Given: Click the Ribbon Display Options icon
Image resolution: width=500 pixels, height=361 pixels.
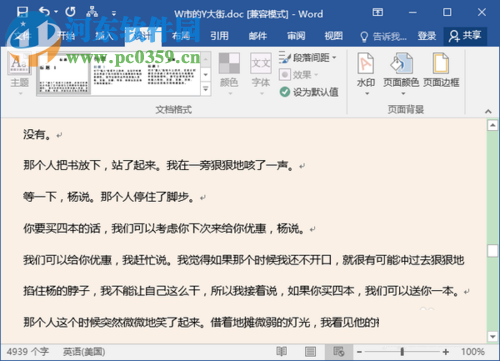Looking at the screenshot, I should coord(378,12).
